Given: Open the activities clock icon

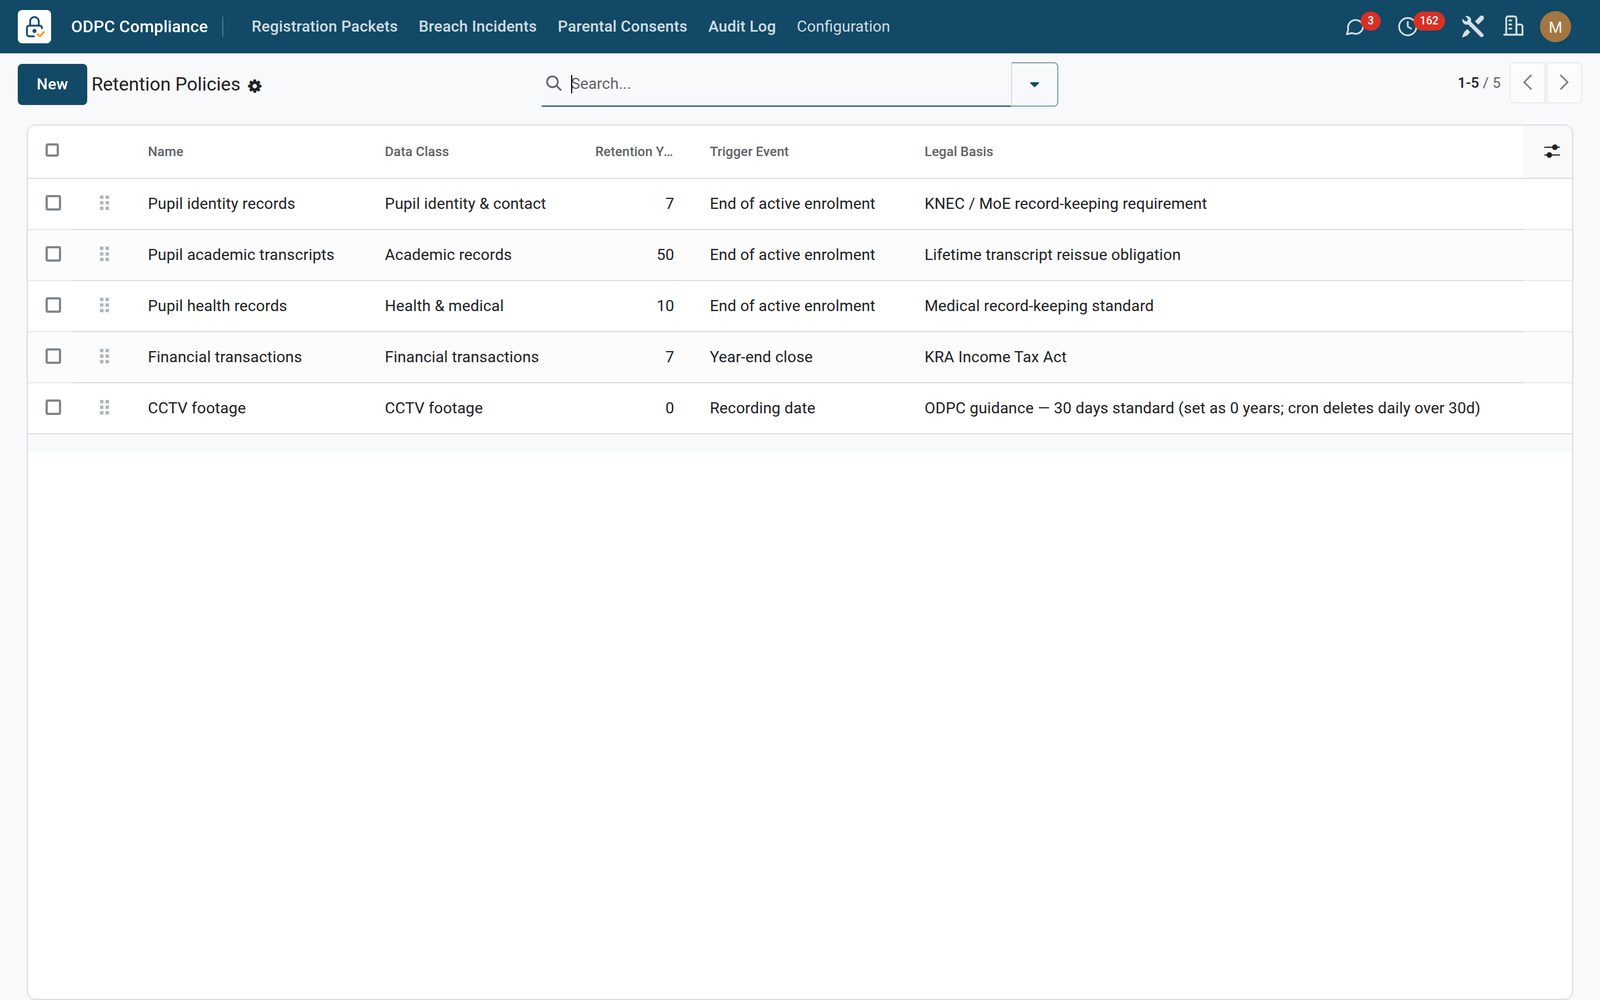Looking at the screenshot, I should pos(1407,27).
